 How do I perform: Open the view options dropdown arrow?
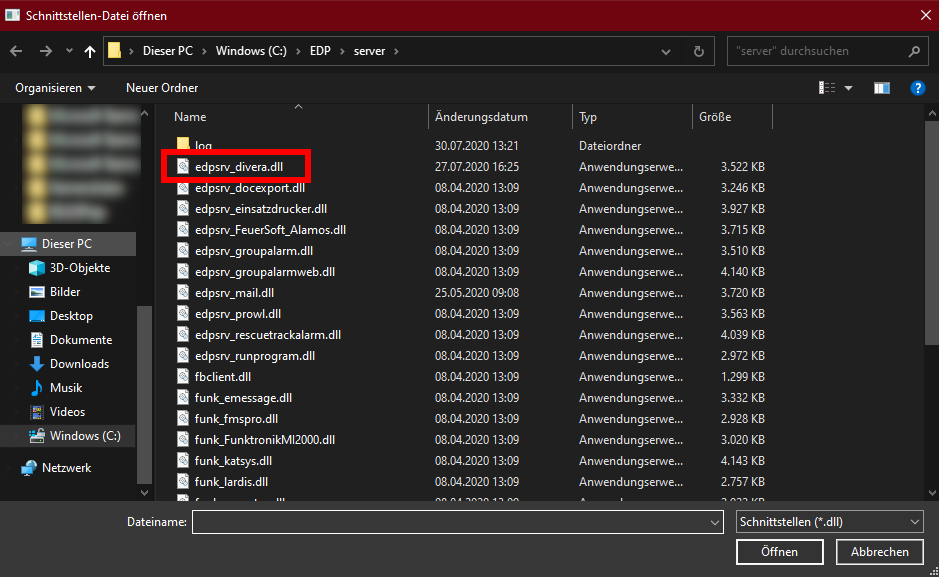pos(849,88)
